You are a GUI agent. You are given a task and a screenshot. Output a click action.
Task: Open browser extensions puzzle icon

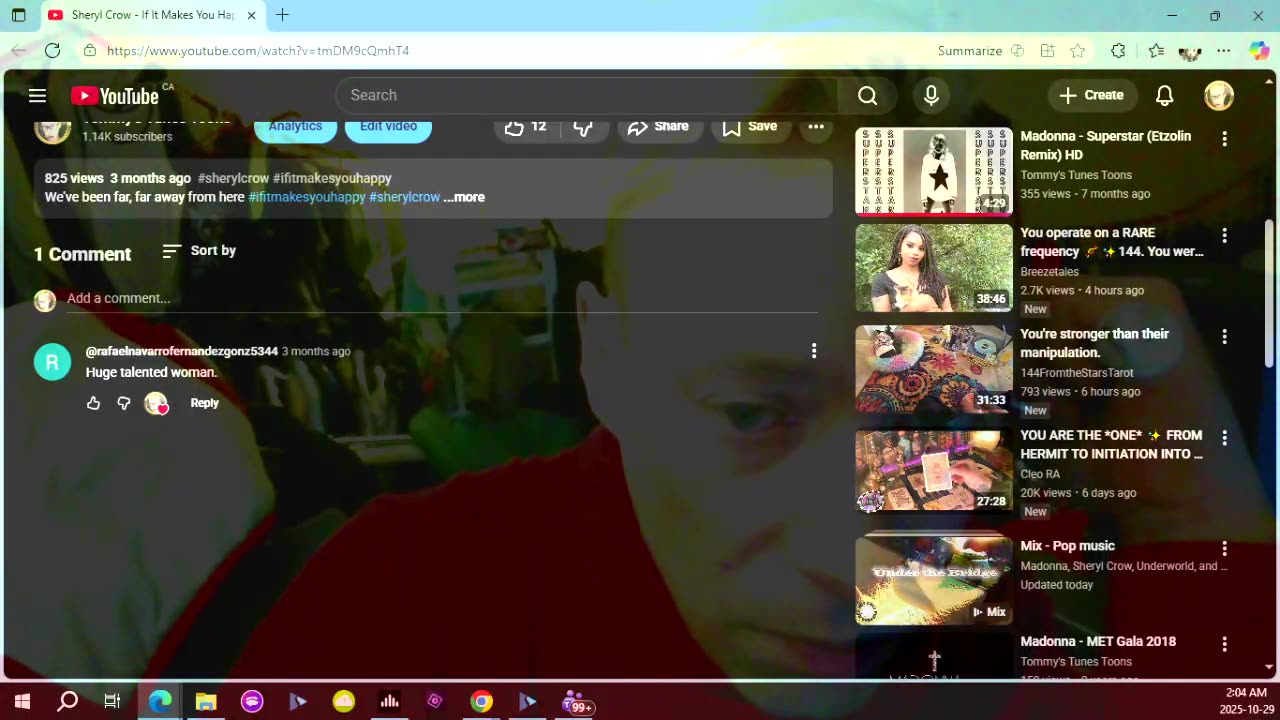(x=1118, y=50)
